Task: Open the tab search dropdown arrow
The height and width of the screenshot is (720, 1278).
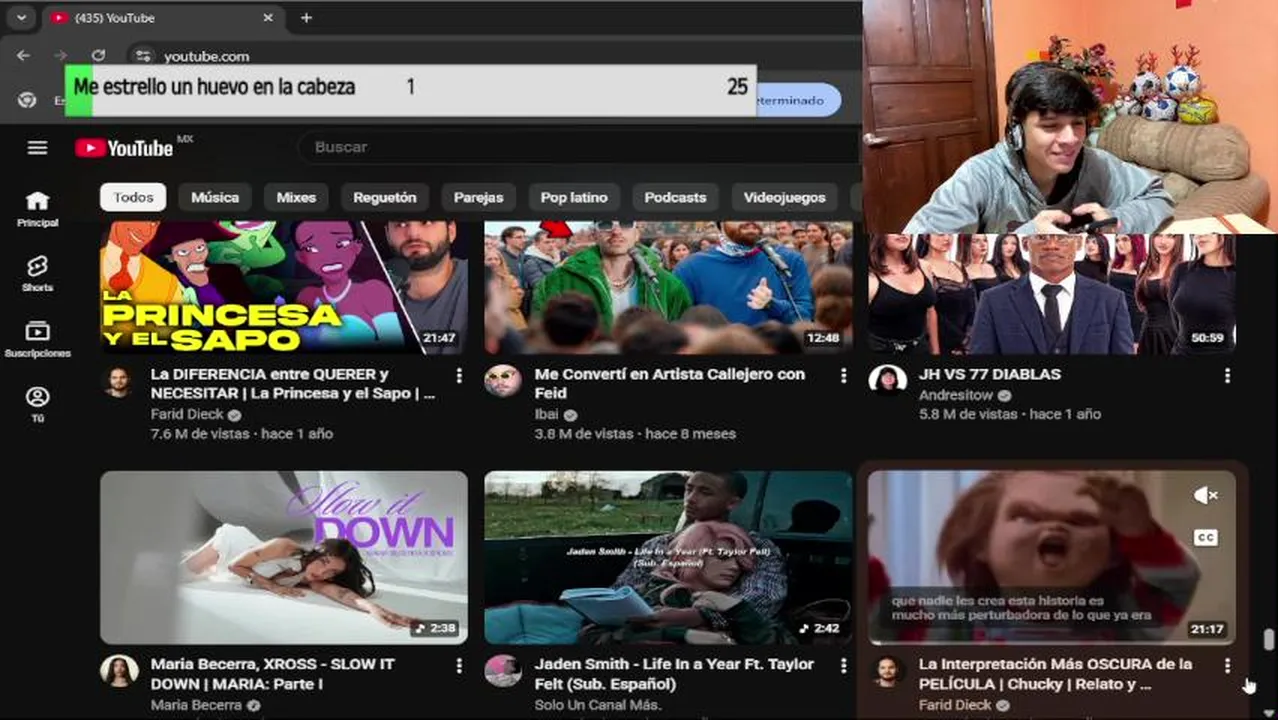Action: 20,18
